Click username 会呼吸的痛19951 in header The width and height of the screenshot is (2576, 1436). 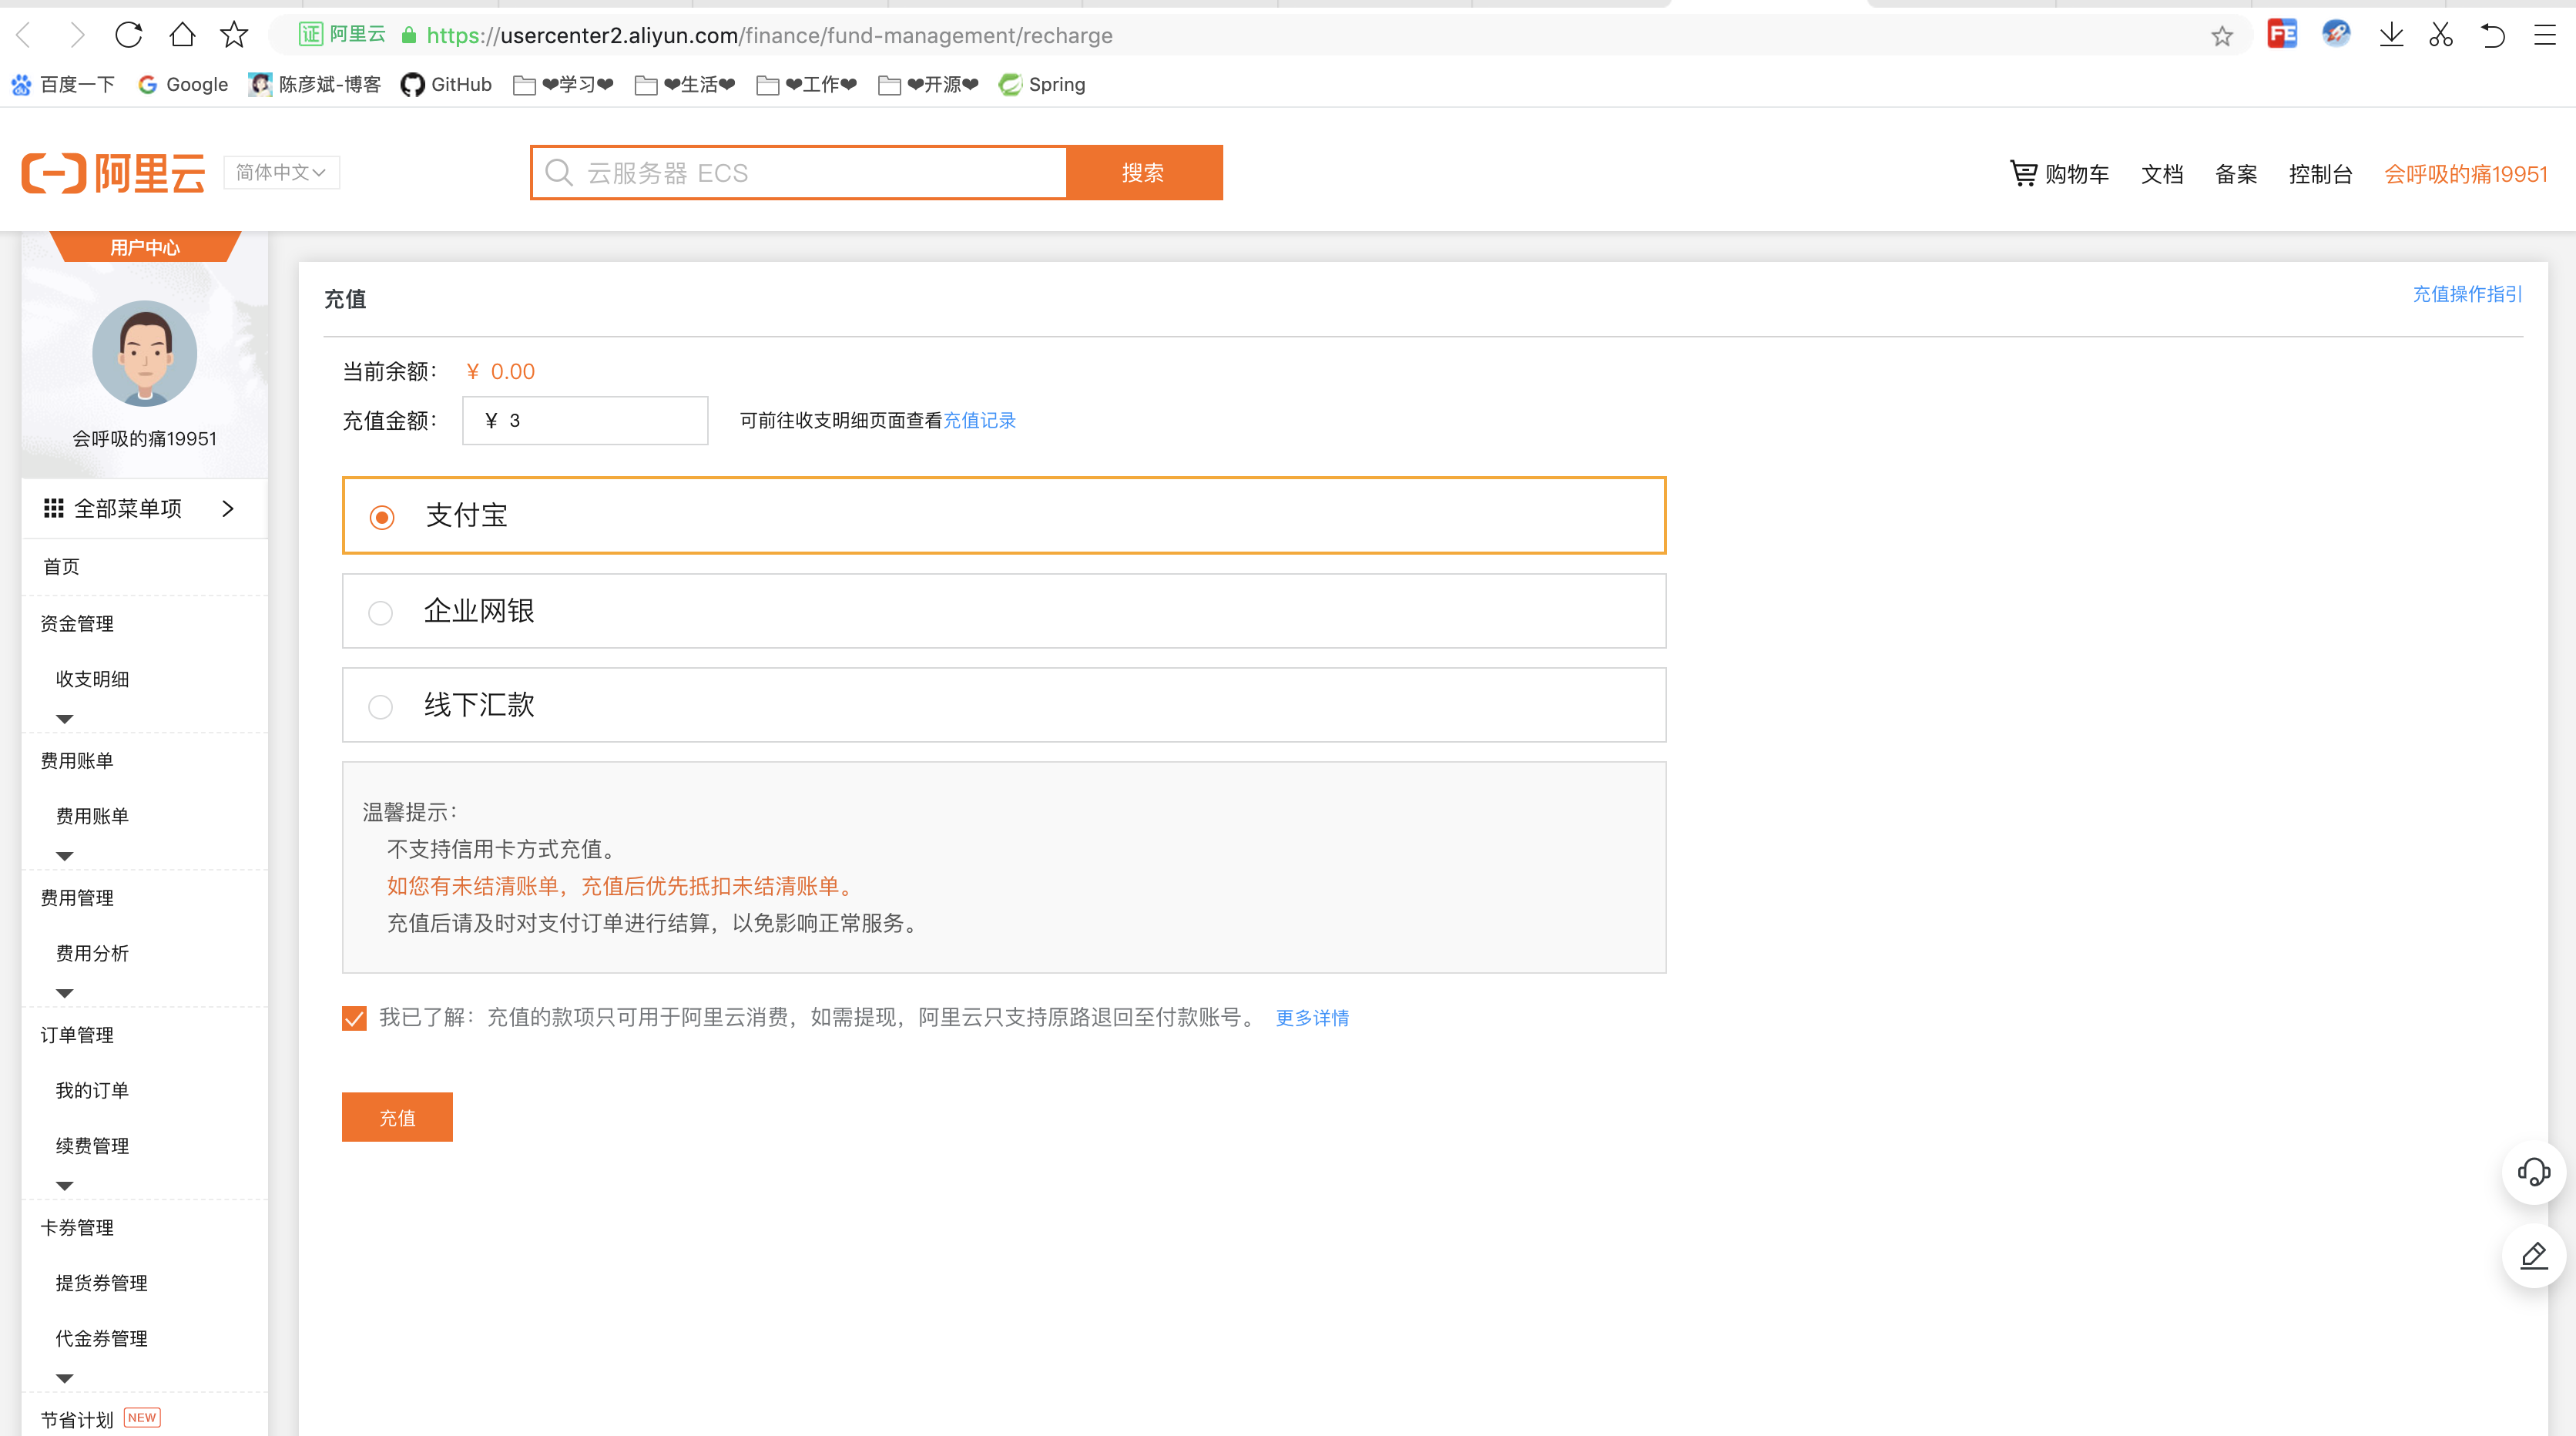point(2465,174)
